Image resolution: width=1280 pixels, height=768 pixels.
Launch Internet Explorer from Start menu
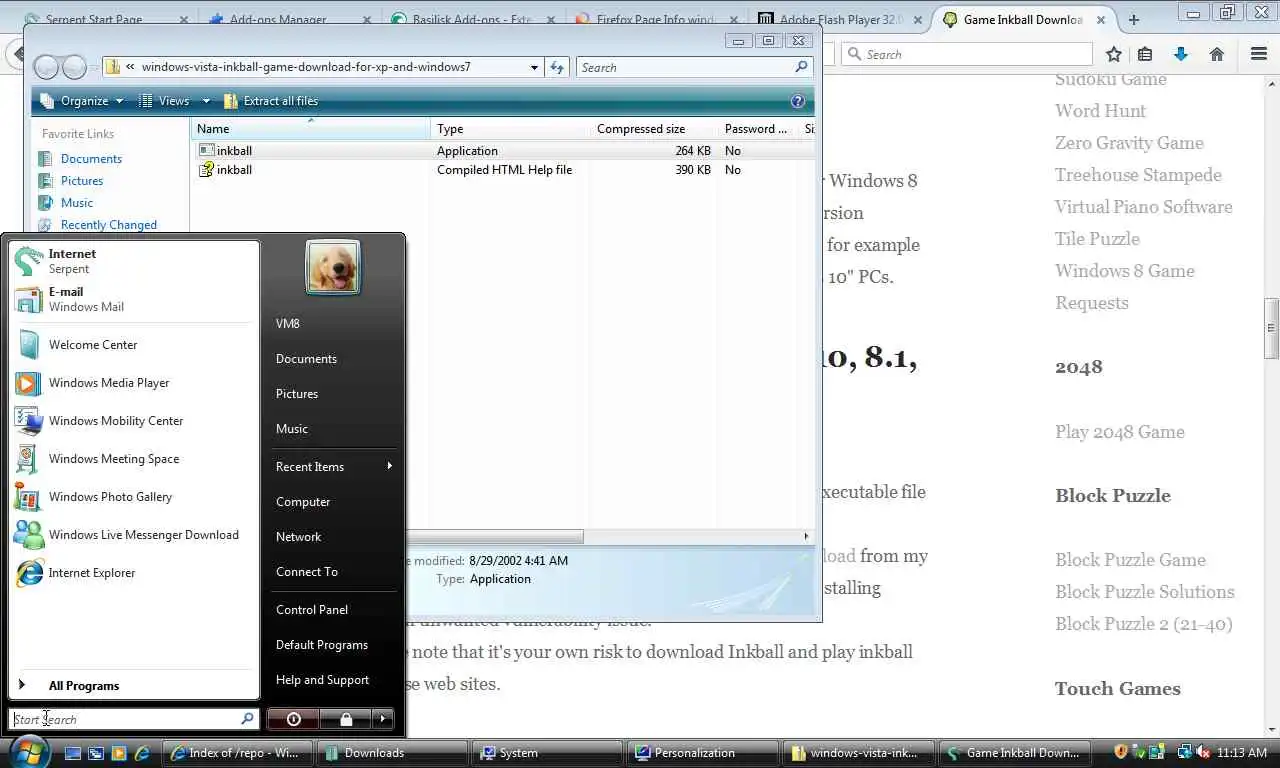click(134, 573)
